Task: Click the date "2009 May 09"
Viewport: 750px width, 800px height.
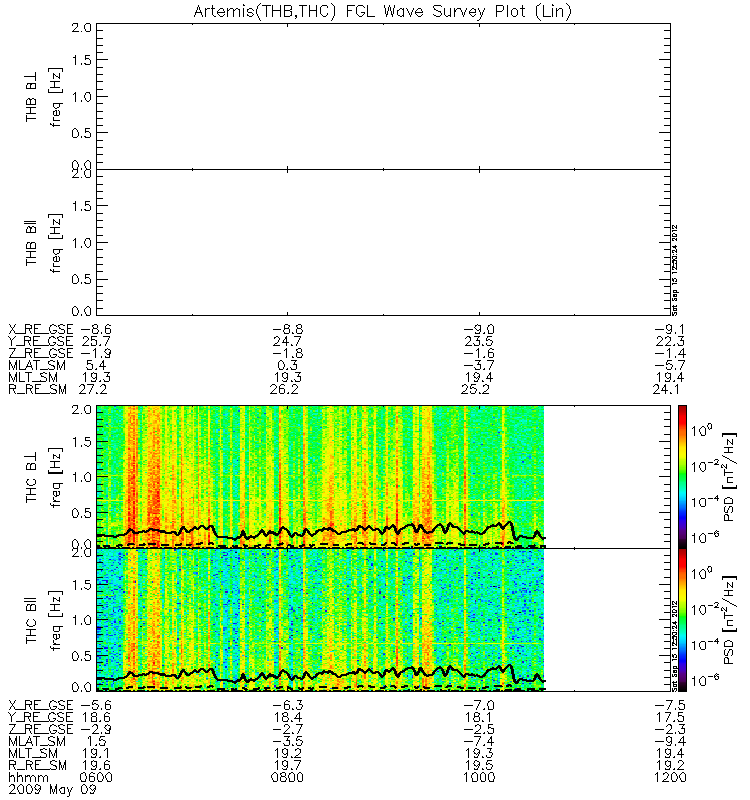Action: coord(52,790)
